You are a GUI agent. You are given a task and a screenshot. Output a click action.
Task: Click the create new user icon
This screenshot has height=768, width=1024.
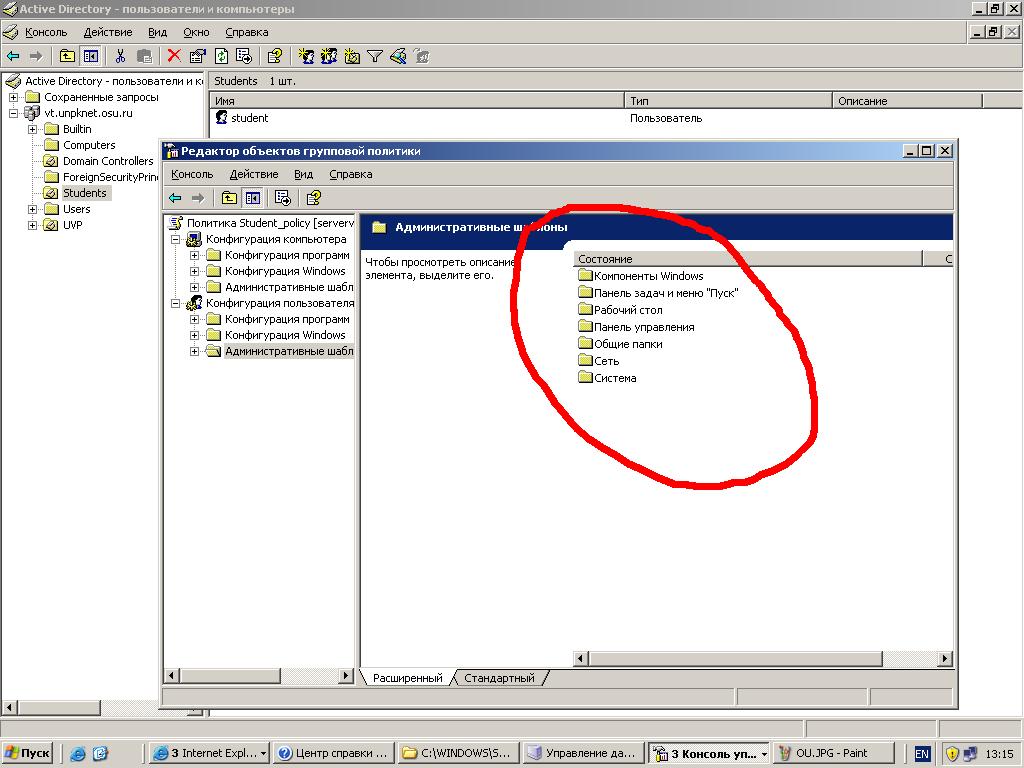tap(307, 57)
